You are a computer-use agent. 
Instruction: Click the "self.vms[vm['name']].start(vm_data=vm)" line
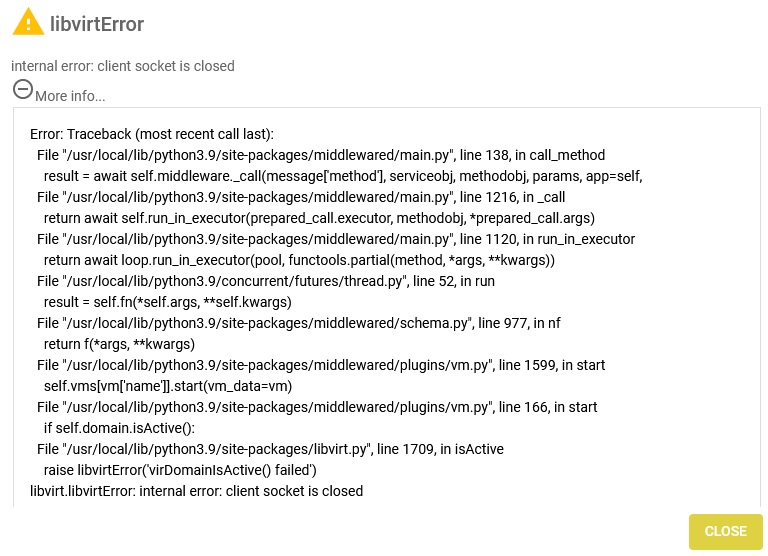click(x=168, y=387)
